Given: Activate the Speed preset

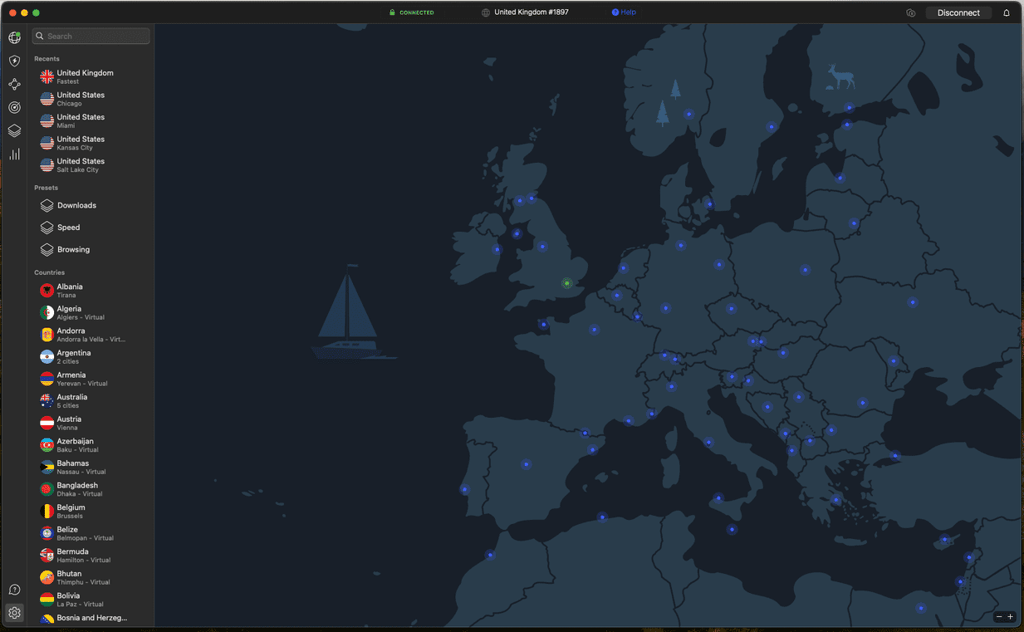Looking at the screenshot, I should [x=91, y=227].
